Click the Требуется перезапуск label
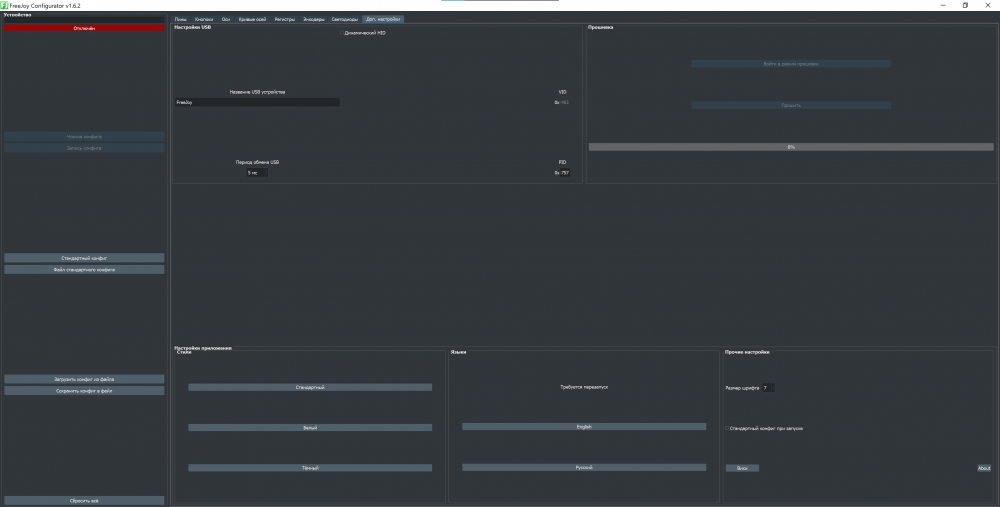 point(584,387)
